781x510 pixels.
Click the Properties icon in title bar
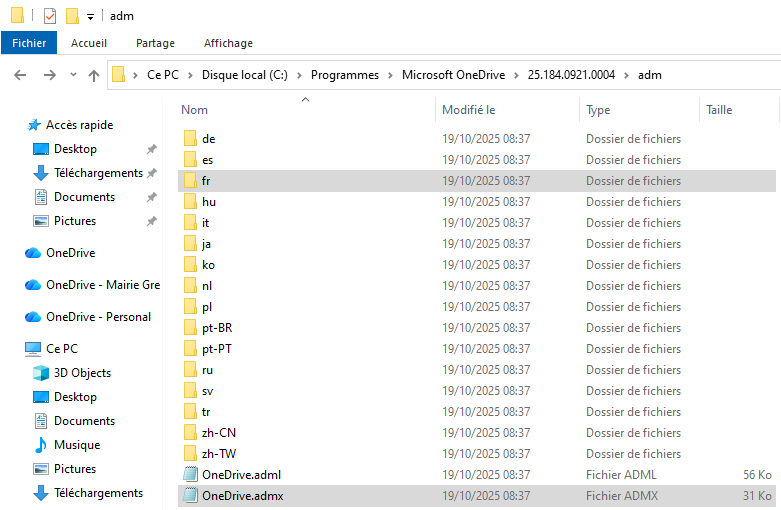(50, 16)
